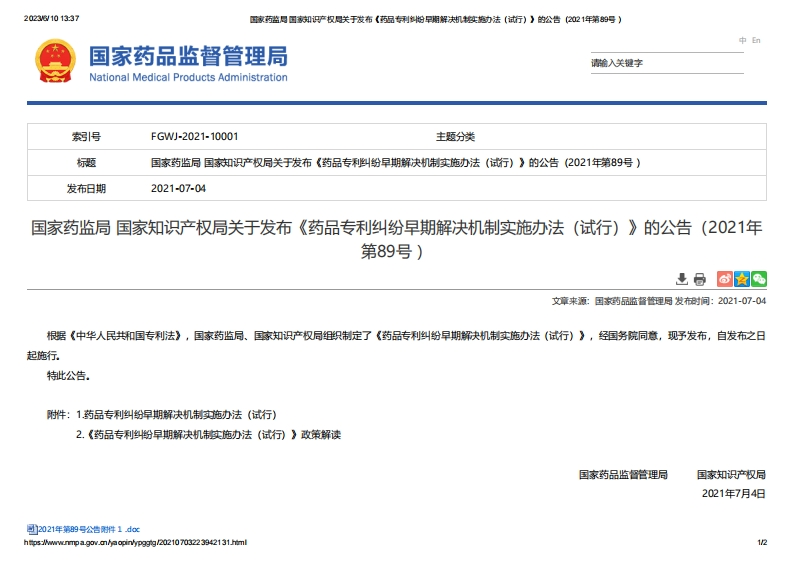Open attachment 2021年第89号公告附件1.doc
Screen dimensions: 793x561
pyautogui.click(x=89, y=528)
